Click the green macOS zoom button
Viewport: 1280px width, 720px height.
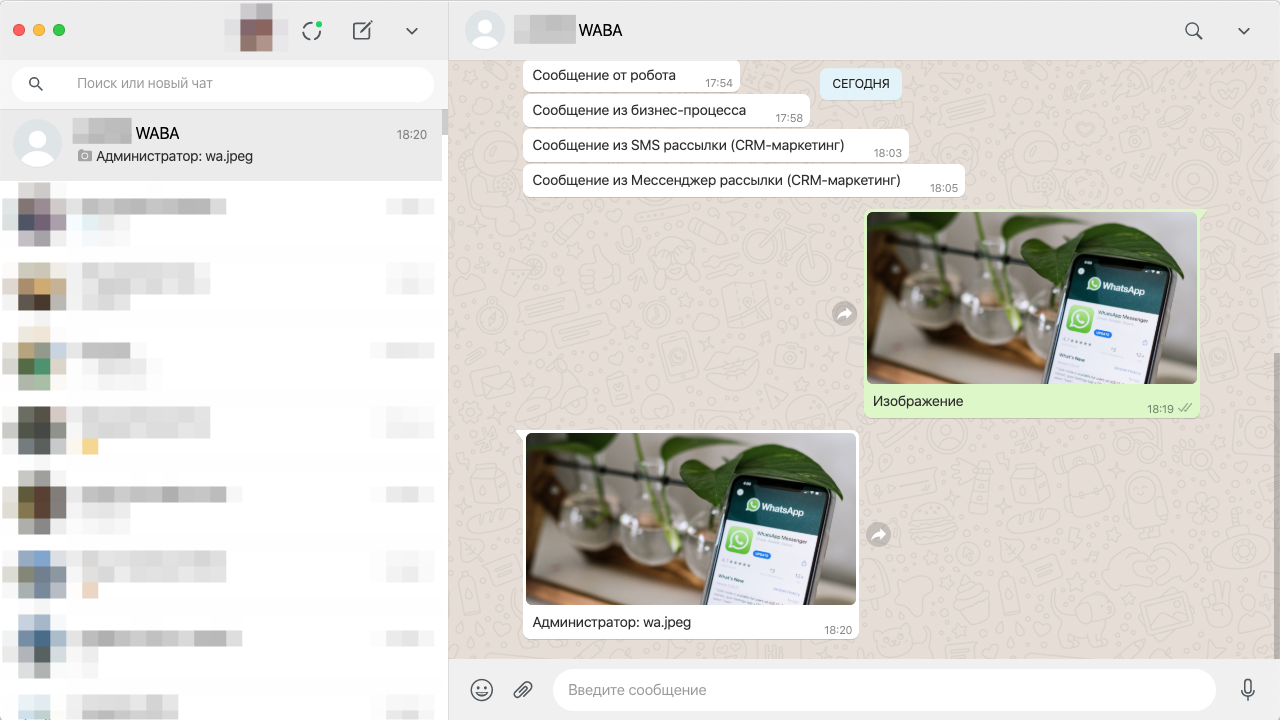[x=59, y=31]
